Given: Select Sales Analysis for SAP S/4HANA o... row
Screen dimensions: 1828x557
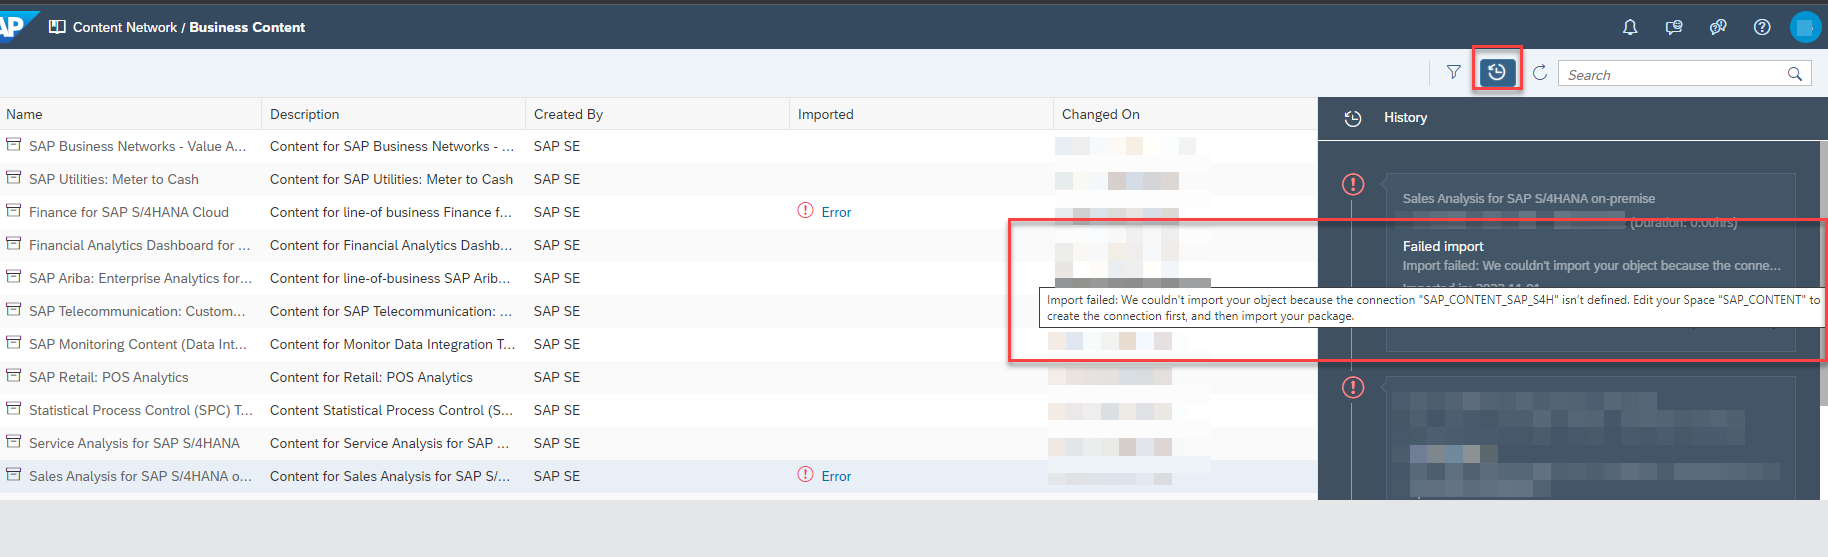Looking at the screenshot, I should pyautogui.click(x=658, y=476).
